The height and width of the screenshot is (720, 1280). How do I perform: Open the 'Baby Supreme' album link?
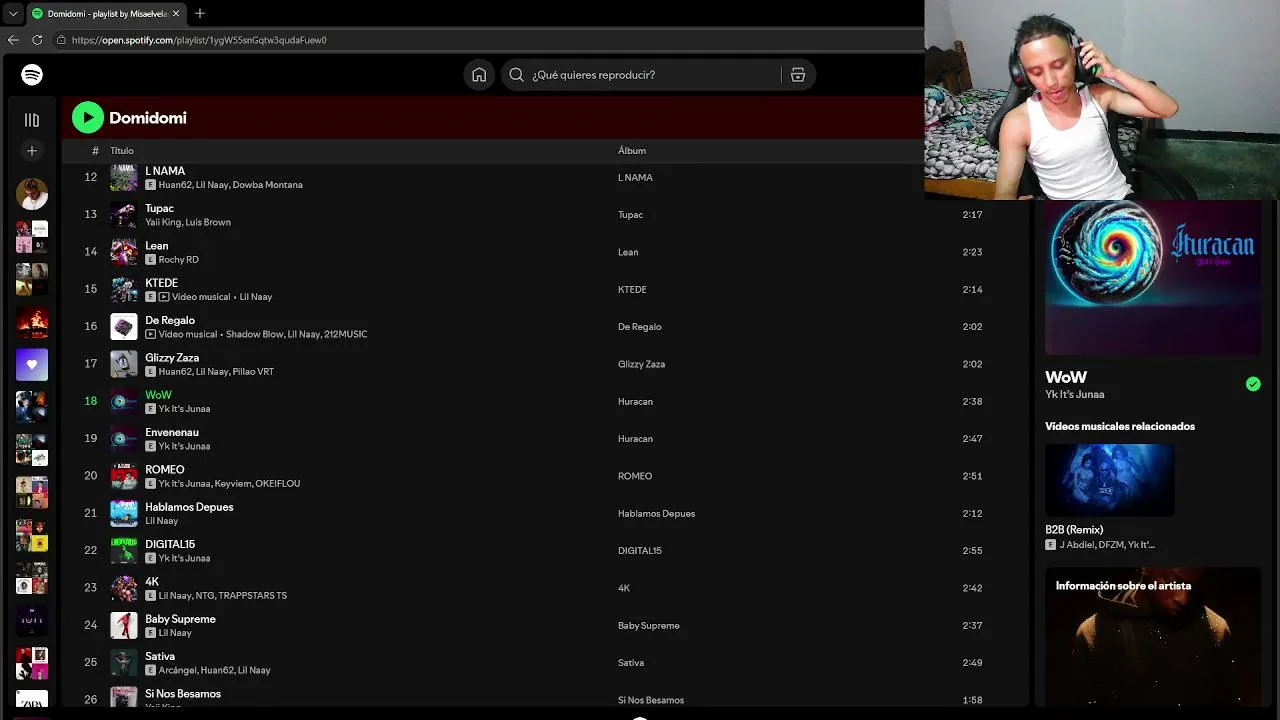[x=649, y=626]
